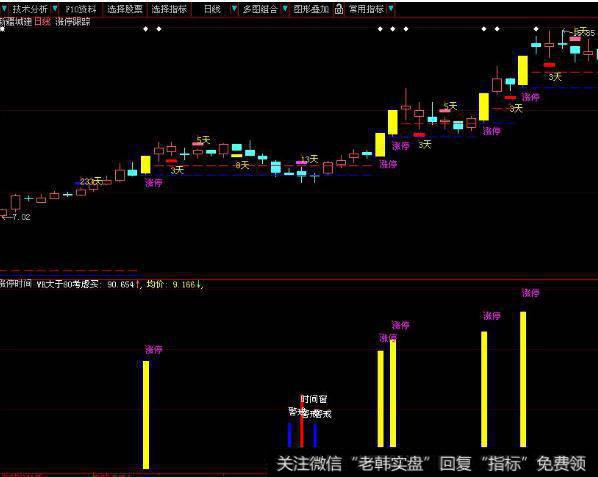This screenshot has width=598, height=477.
Task: Click the 选择指标 button
Action: [x=169, y=9]
